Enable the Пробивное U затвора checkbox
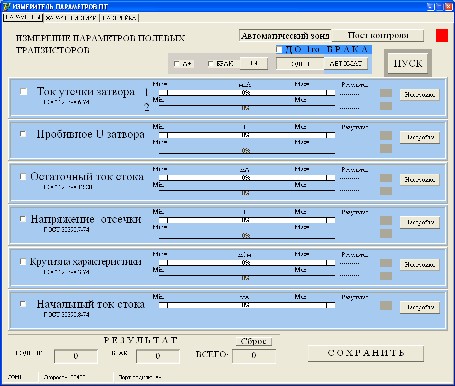Image resolution: width=455 pixels, height=386 pixels. point(23,134)
